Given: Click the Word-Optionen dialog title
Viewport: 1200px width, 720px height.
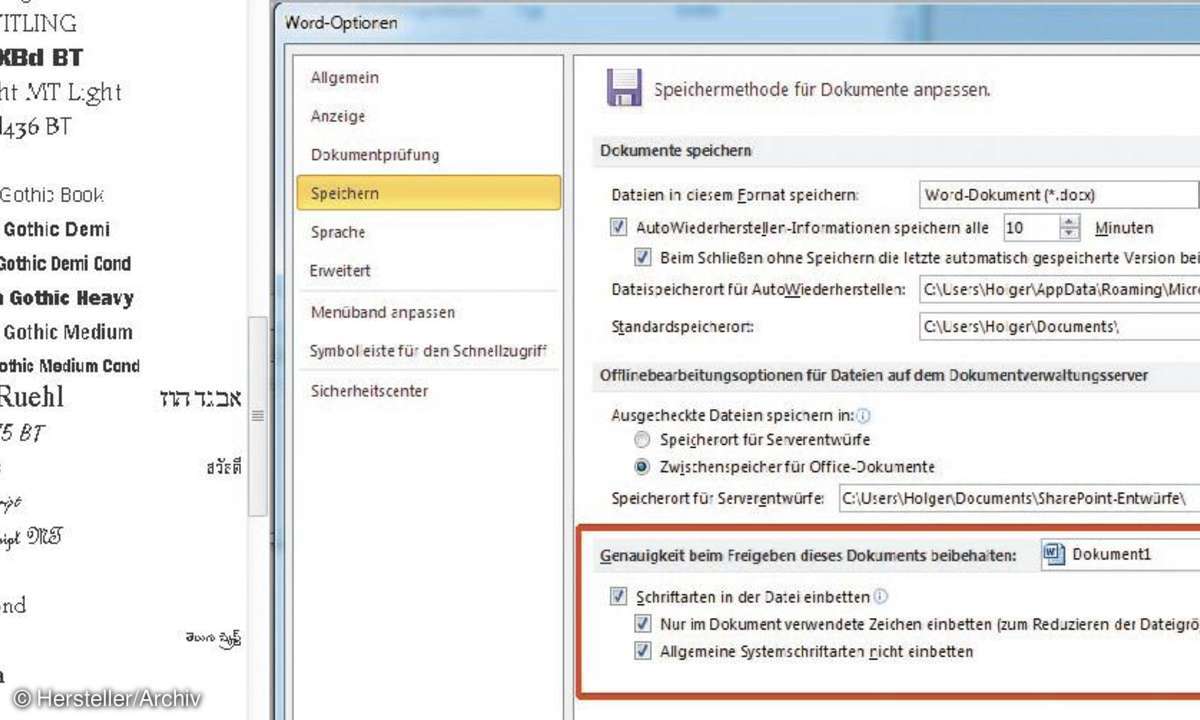Looking at the screenshot, I should 341,22.
